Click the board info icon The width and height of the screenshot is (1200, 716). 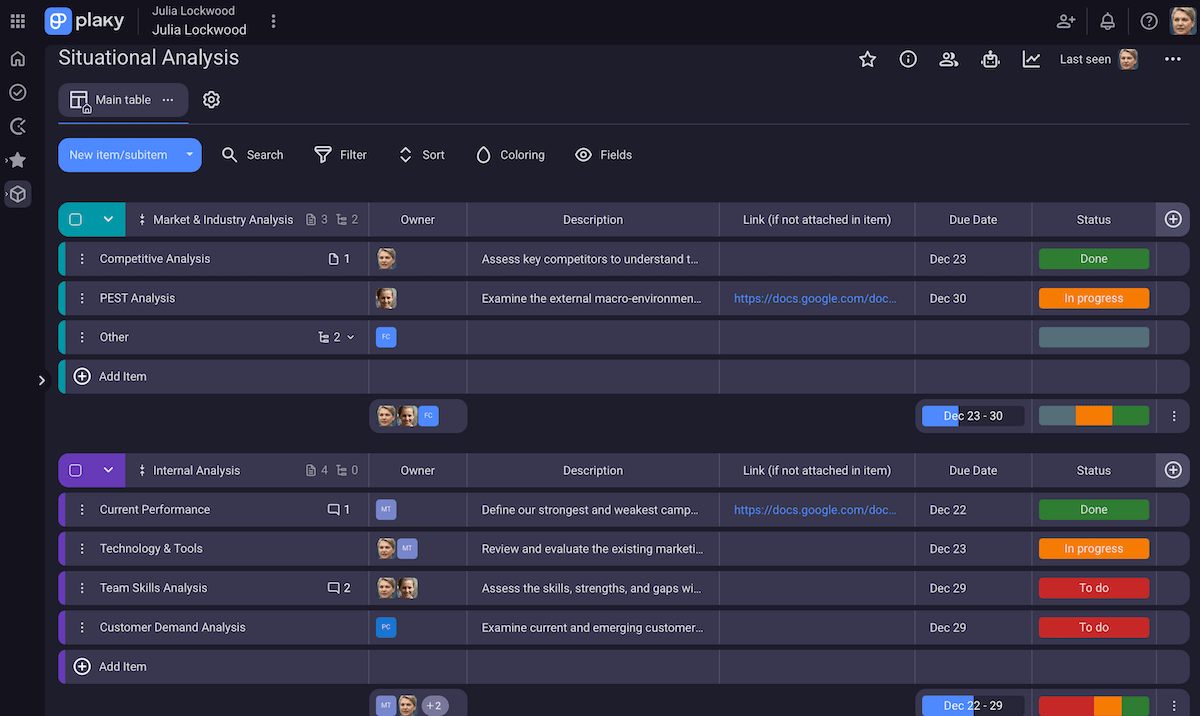pos(907,59)
